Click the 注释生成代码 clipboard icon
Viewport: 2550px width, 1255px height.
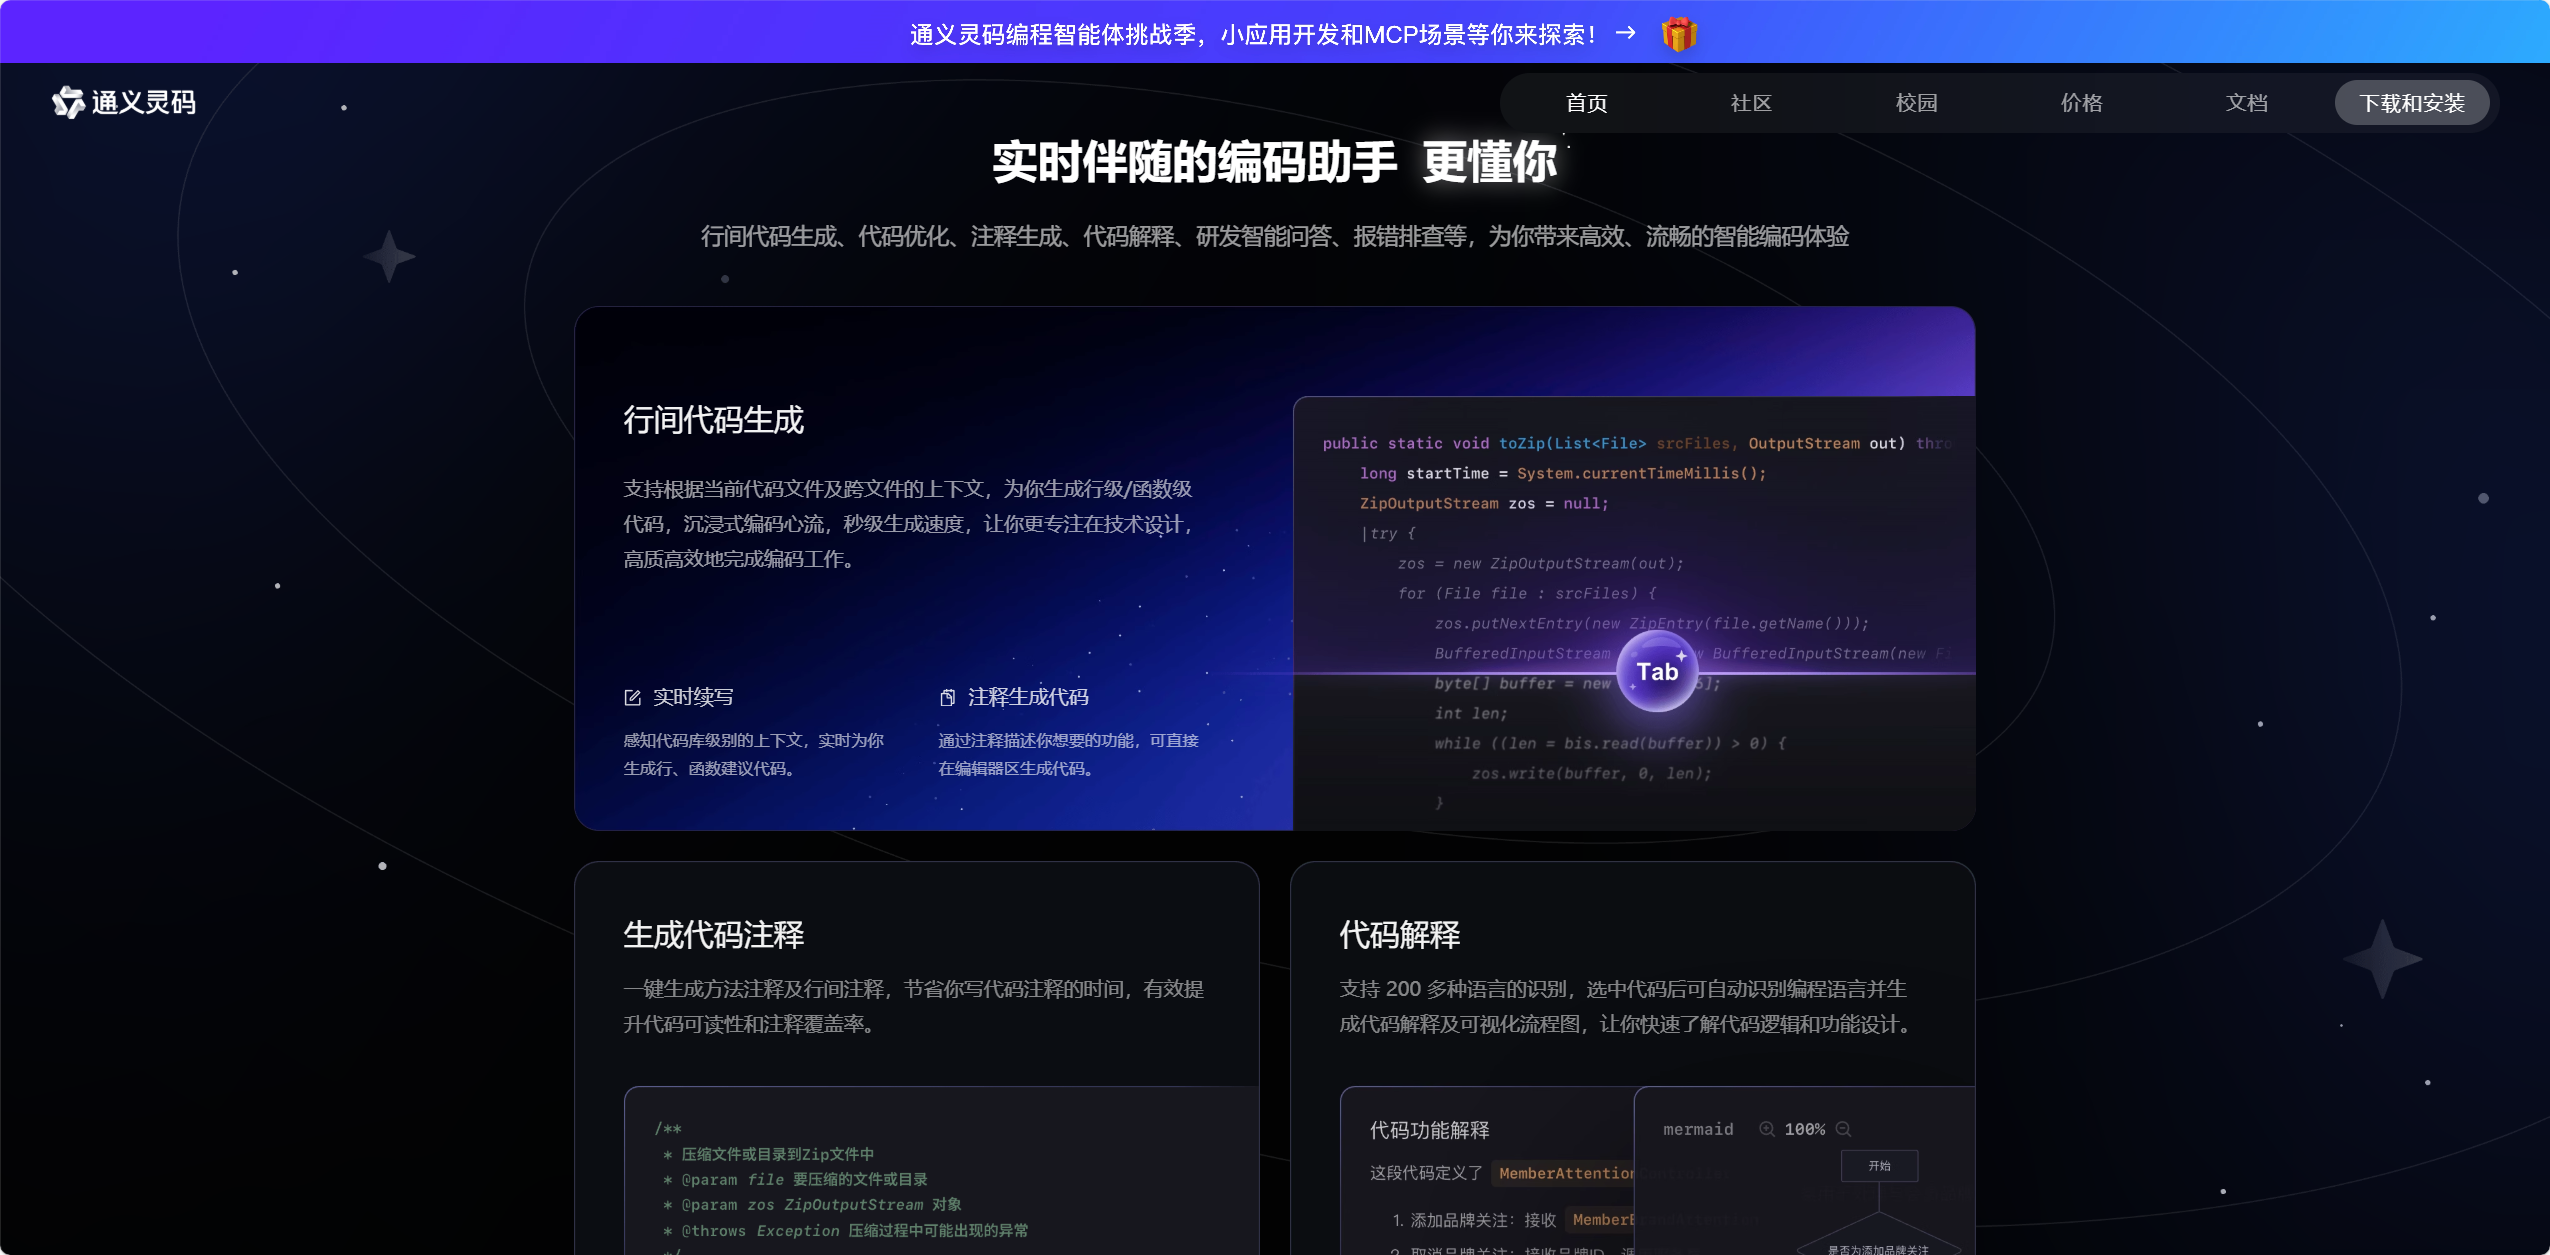[x=947, y=697]
